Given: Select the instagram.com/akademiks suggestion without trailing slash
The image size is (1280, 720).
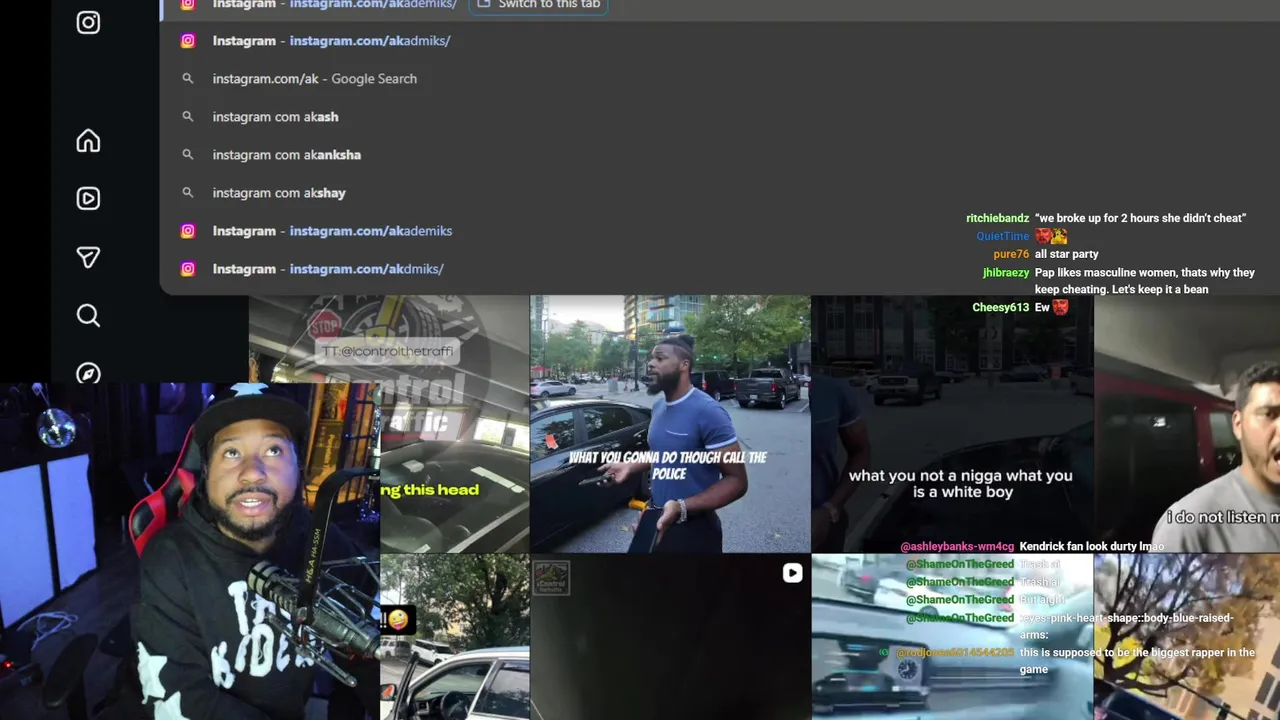Looking at the screenshot, I should tap(720, 231).
